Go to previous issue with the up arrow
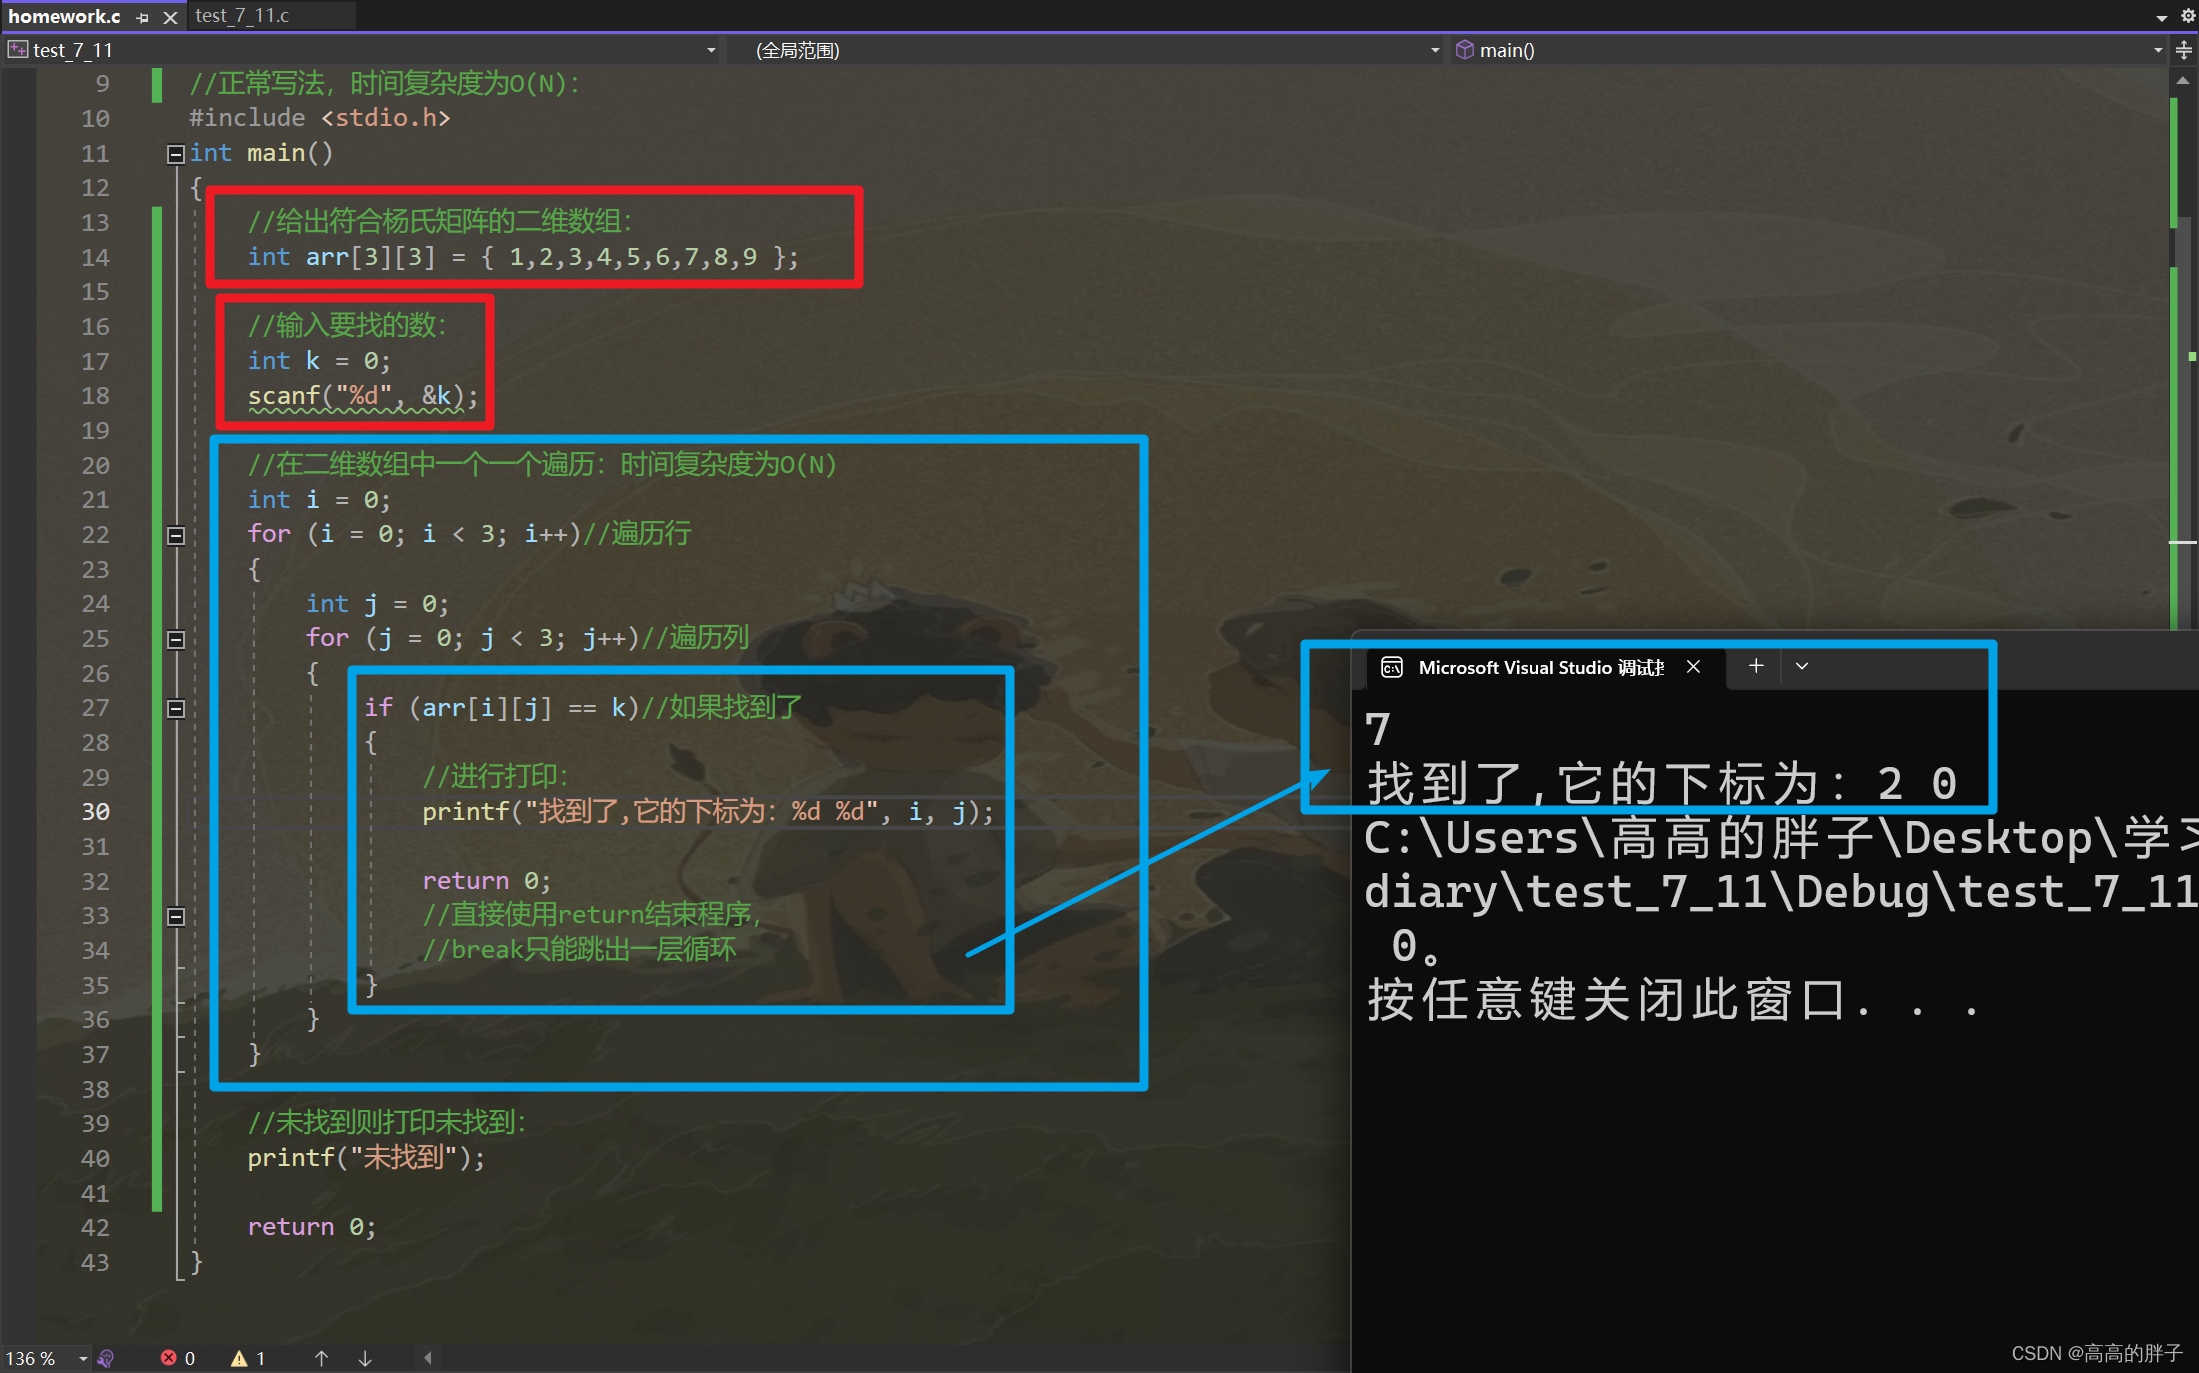 coord(321,1358)
